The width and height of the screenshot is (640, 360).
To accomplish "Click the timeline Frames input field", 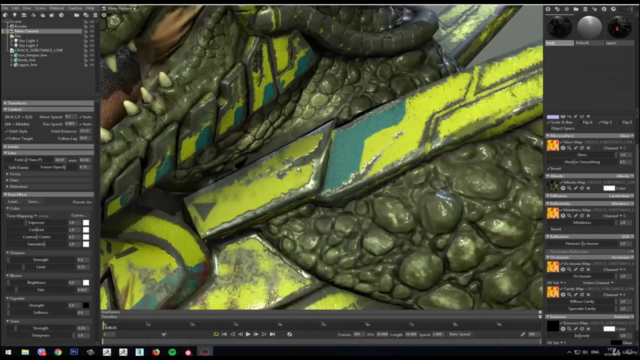I will (359, 334).
